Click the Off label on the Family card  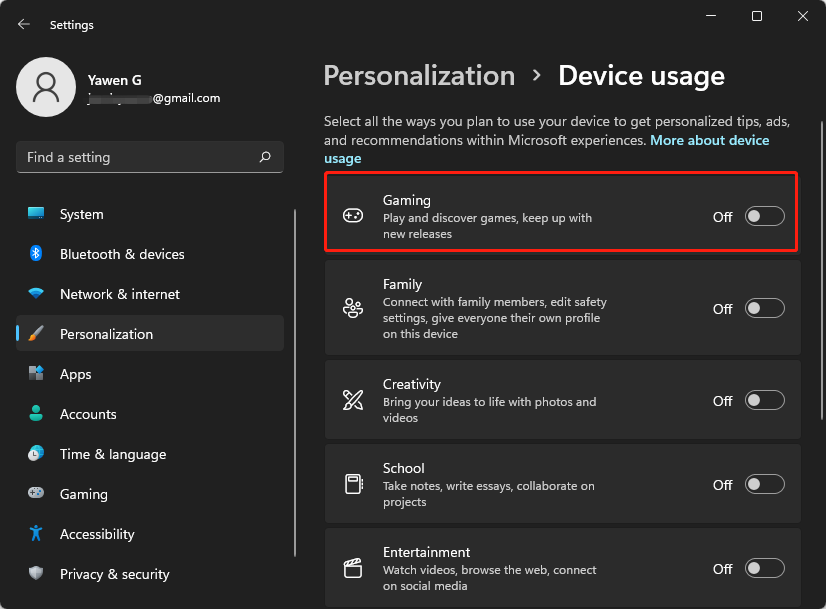pos(722,309)
